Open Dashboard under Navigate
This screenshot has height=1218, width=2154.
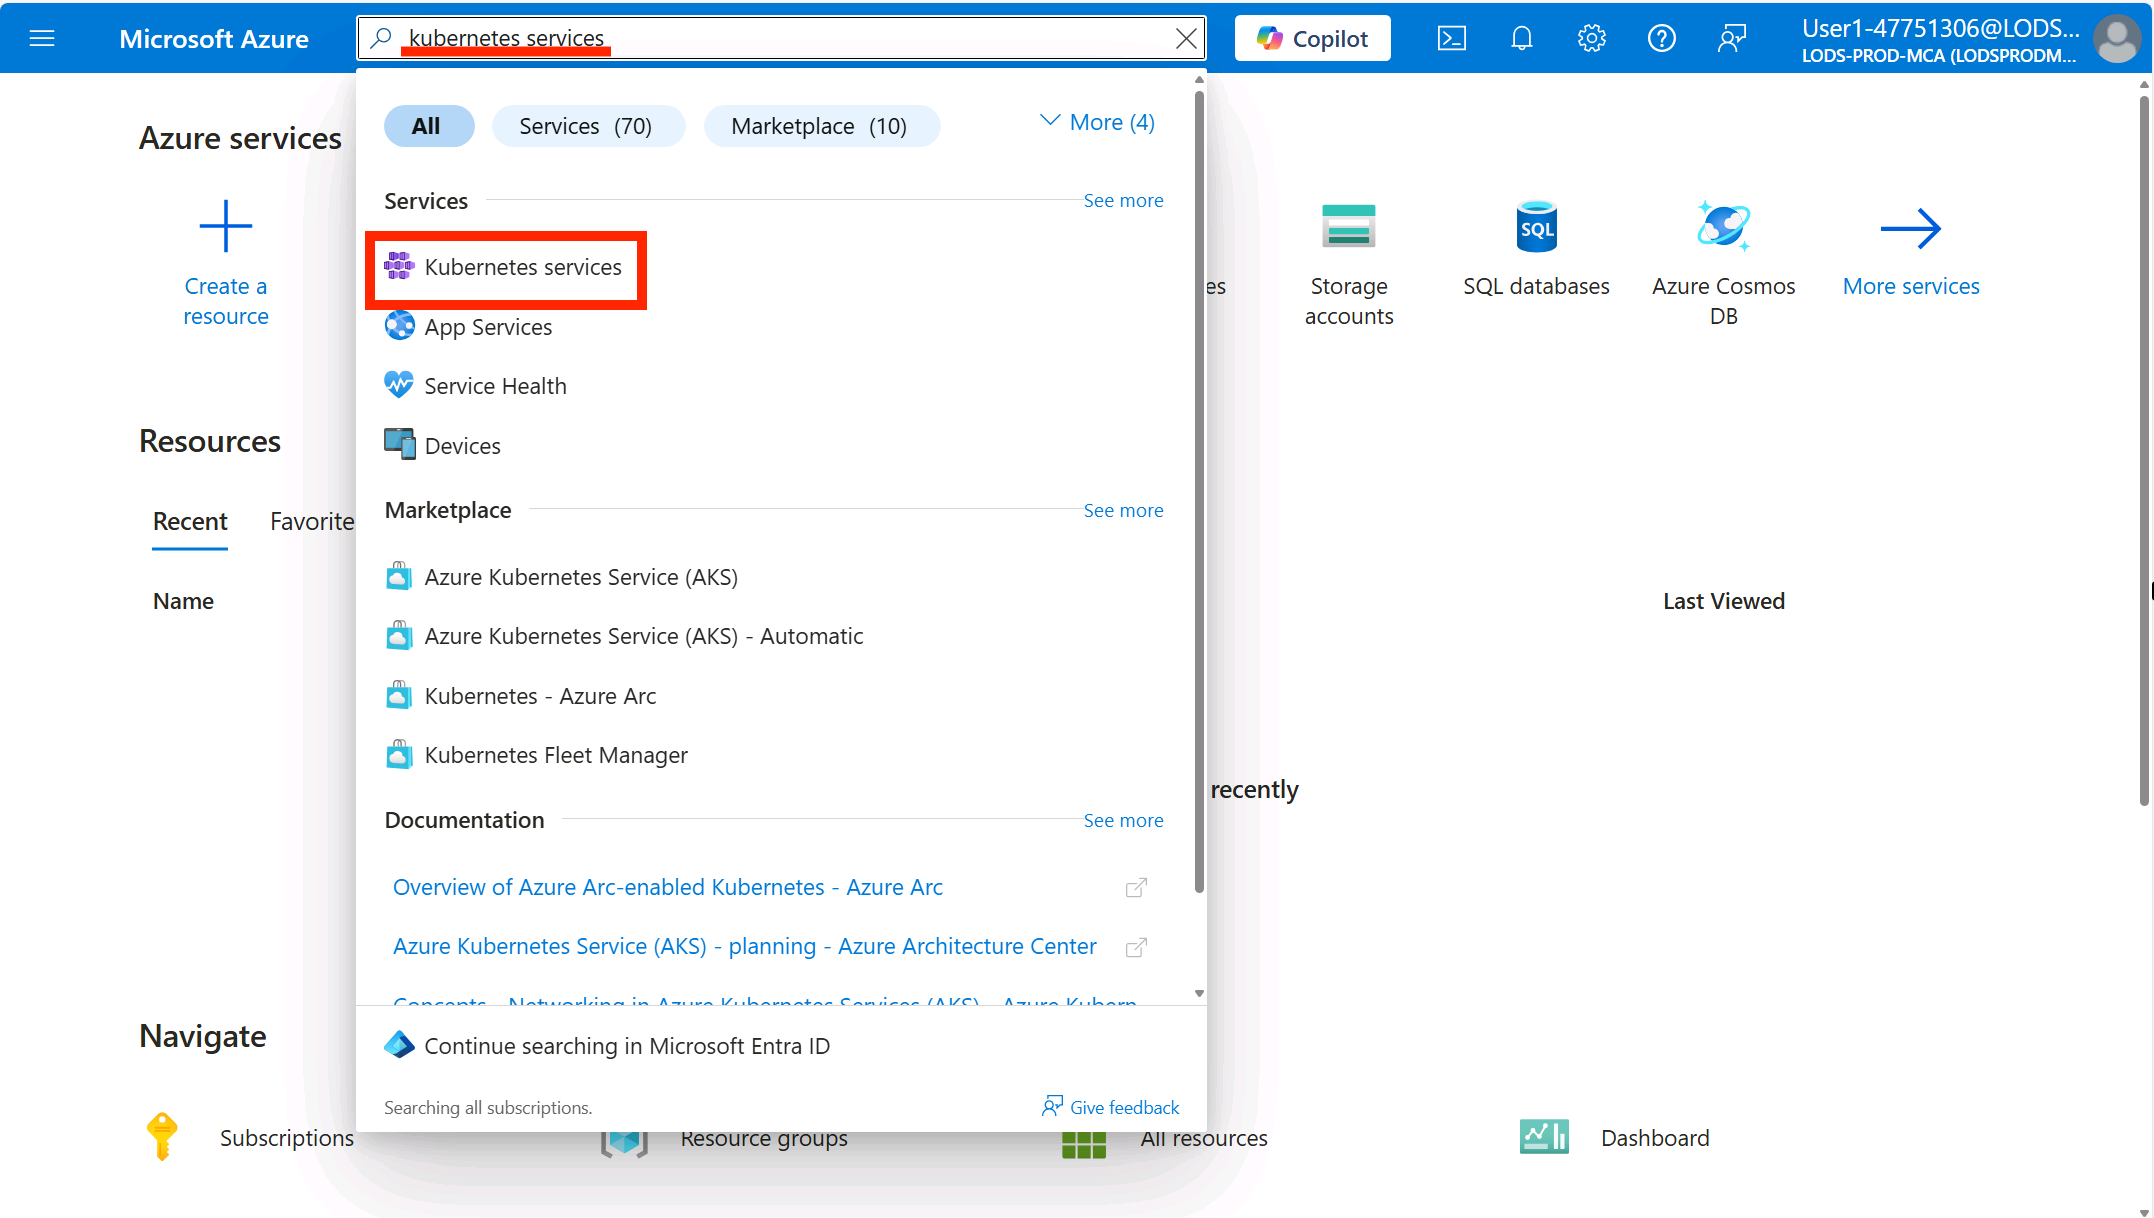point(1655,1138)
